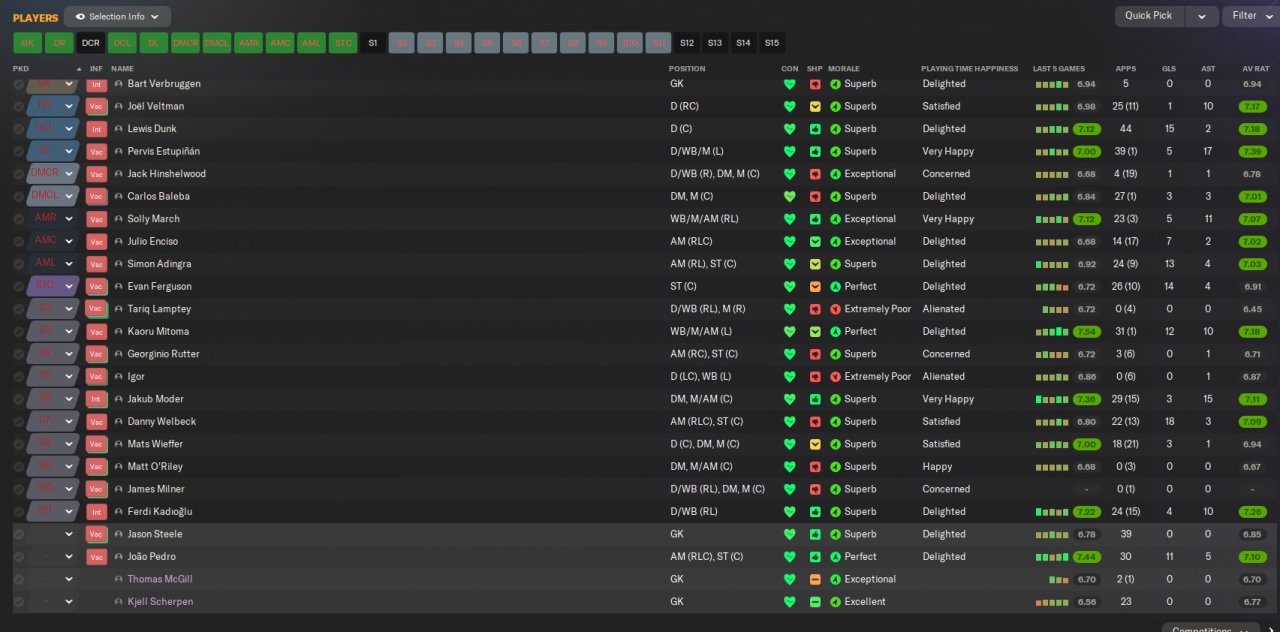
Task: Click Simon Adingra's yellow sharpness icon
Action: tap(815, 264)
